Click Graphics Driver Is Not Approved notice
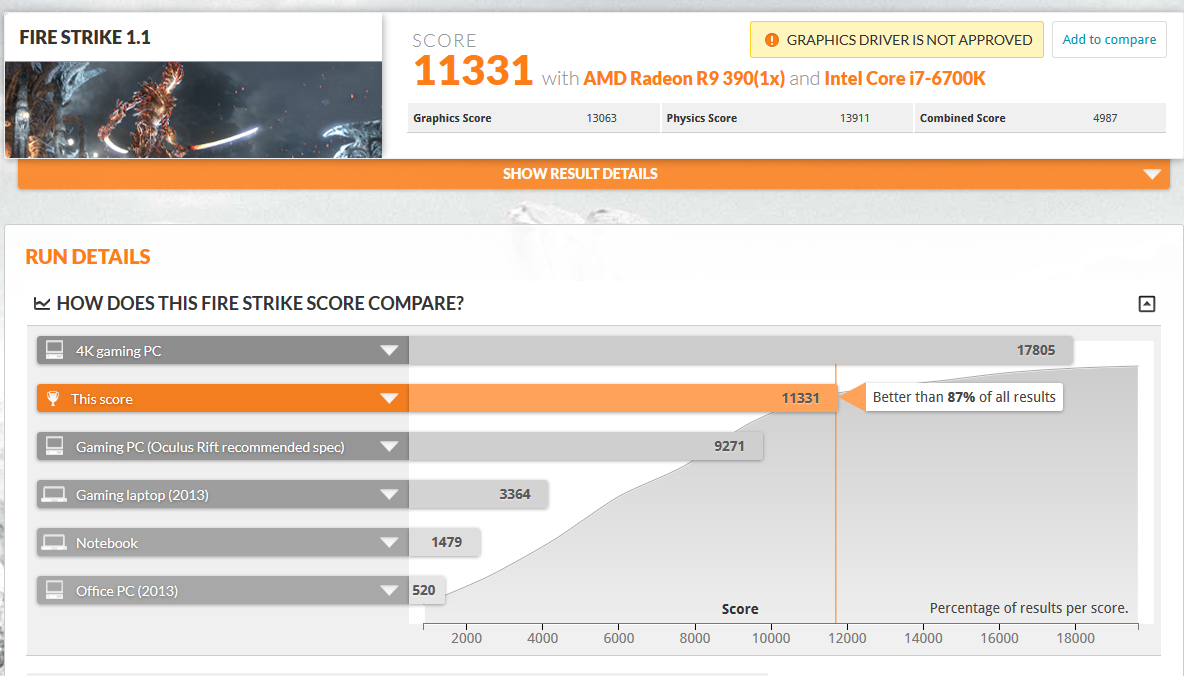Screen dimensions: 1184x676 click(x=897, y=39)
